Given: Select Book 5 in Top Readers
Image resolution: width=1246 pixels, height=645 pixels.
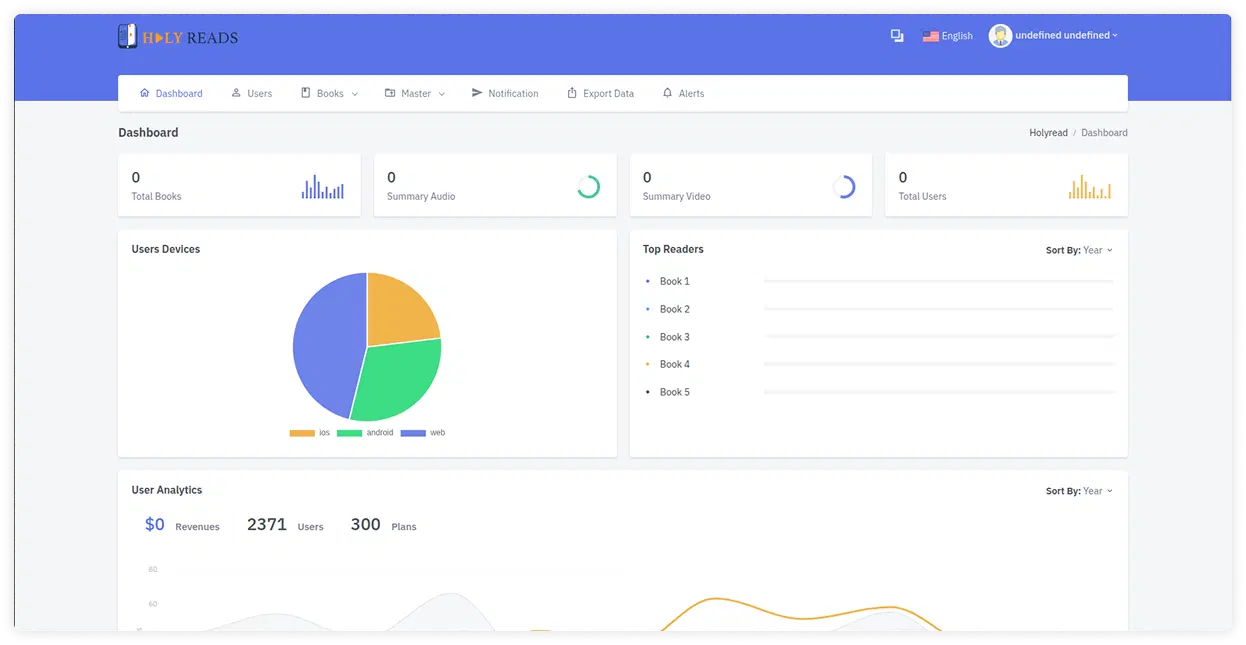Looking at the screenshot, I should [x=675, y=392].
